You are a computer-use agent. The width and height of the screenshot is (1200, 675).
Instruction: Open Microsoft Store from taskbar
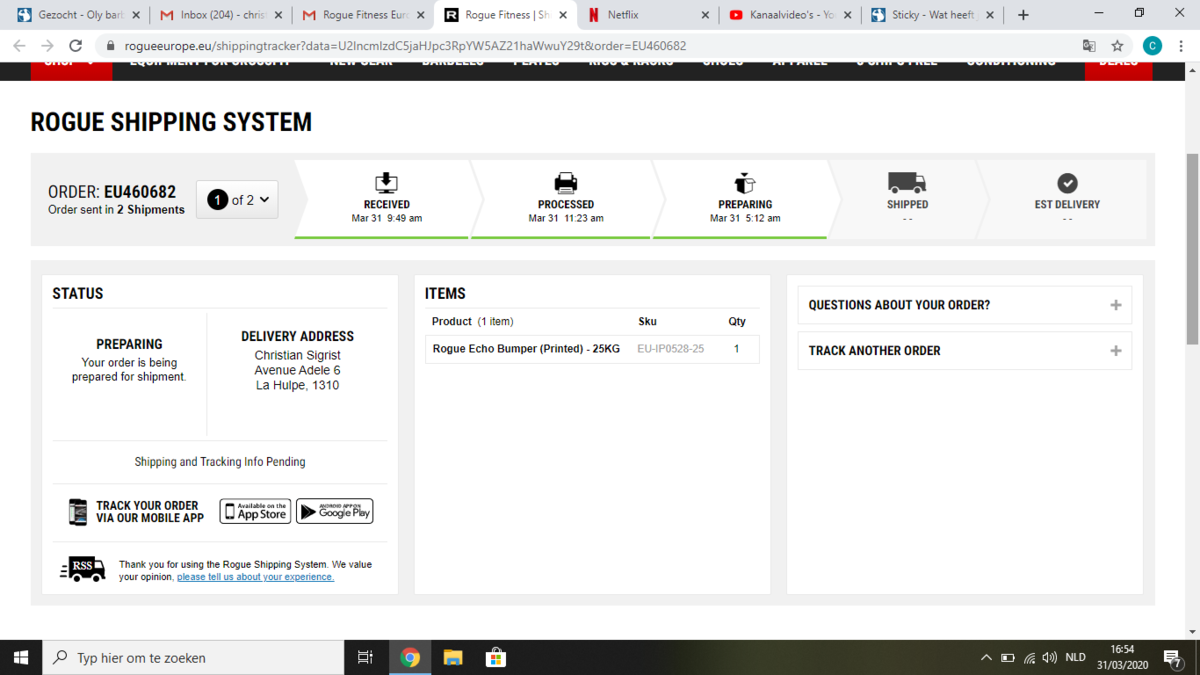click(x=495, y=657)
